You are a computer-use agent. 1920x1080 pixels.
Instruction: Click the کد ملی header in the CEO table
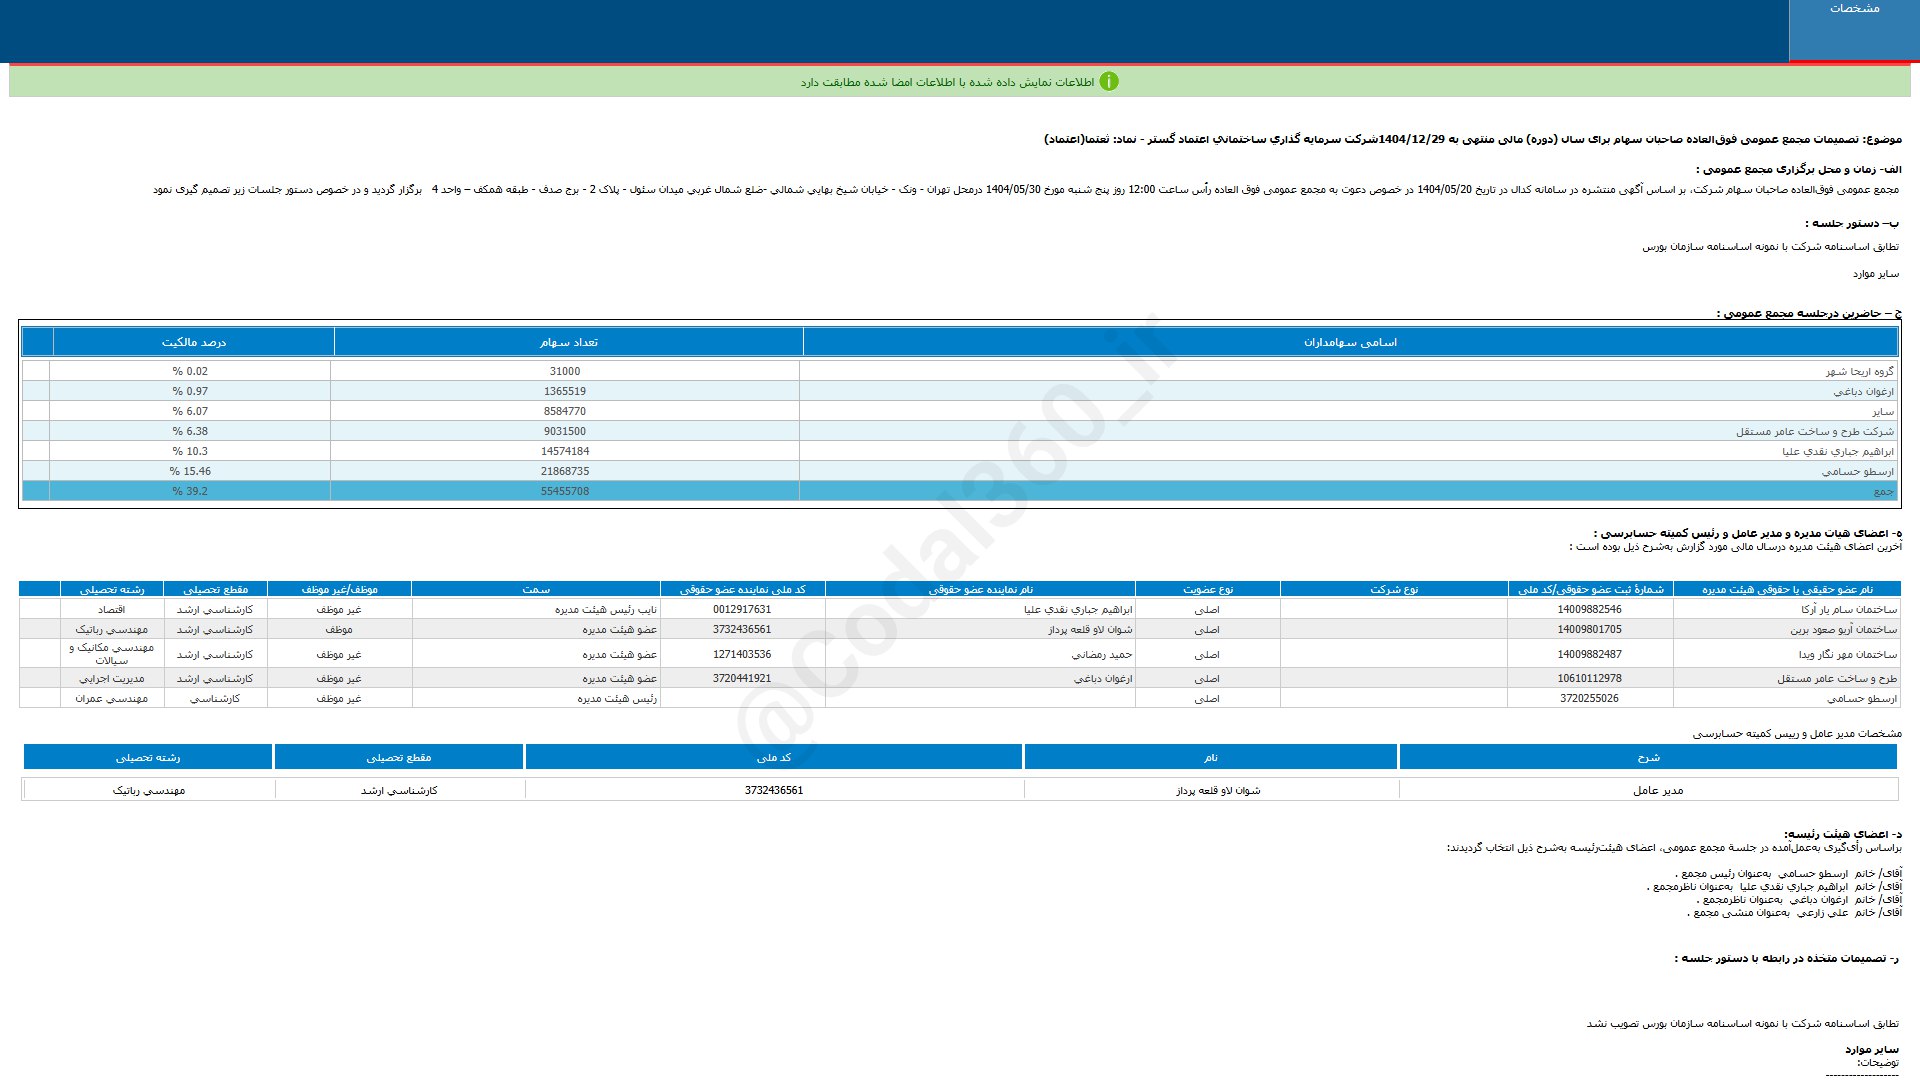(773, 757)
